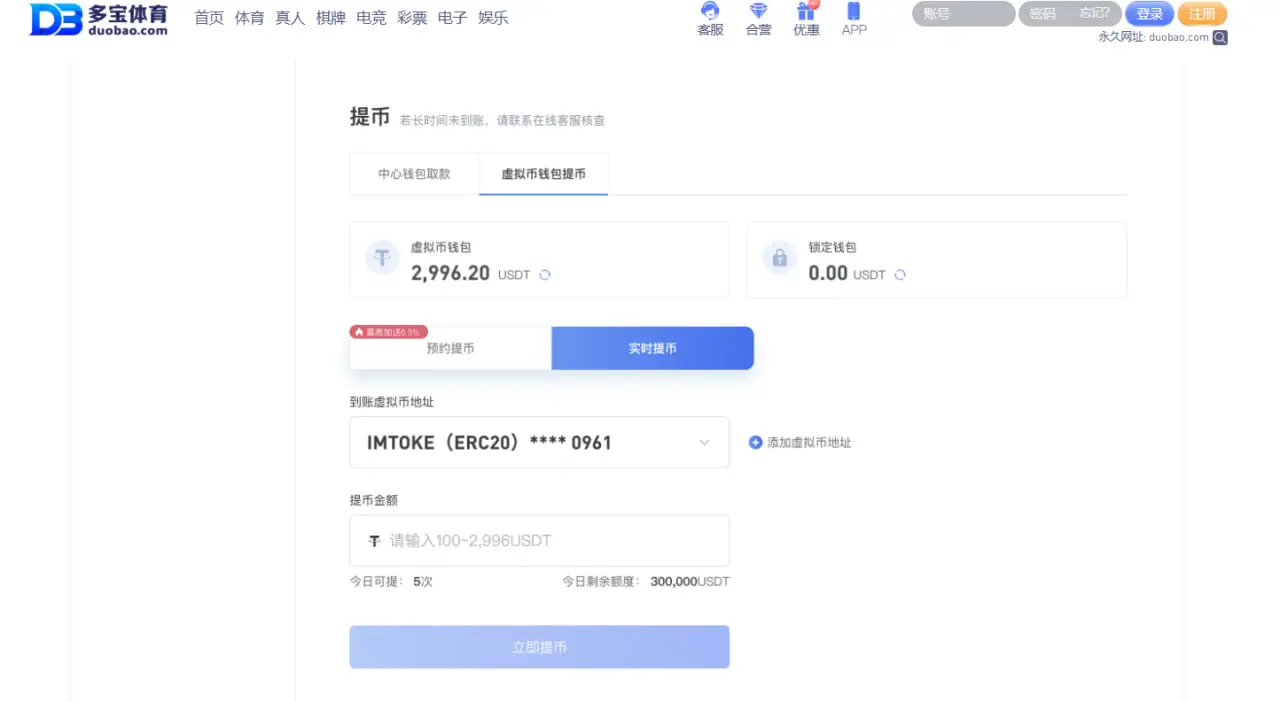
Task: Expand the IMTOKE (ERC20) address dropdown
Action: coord(539,442)
